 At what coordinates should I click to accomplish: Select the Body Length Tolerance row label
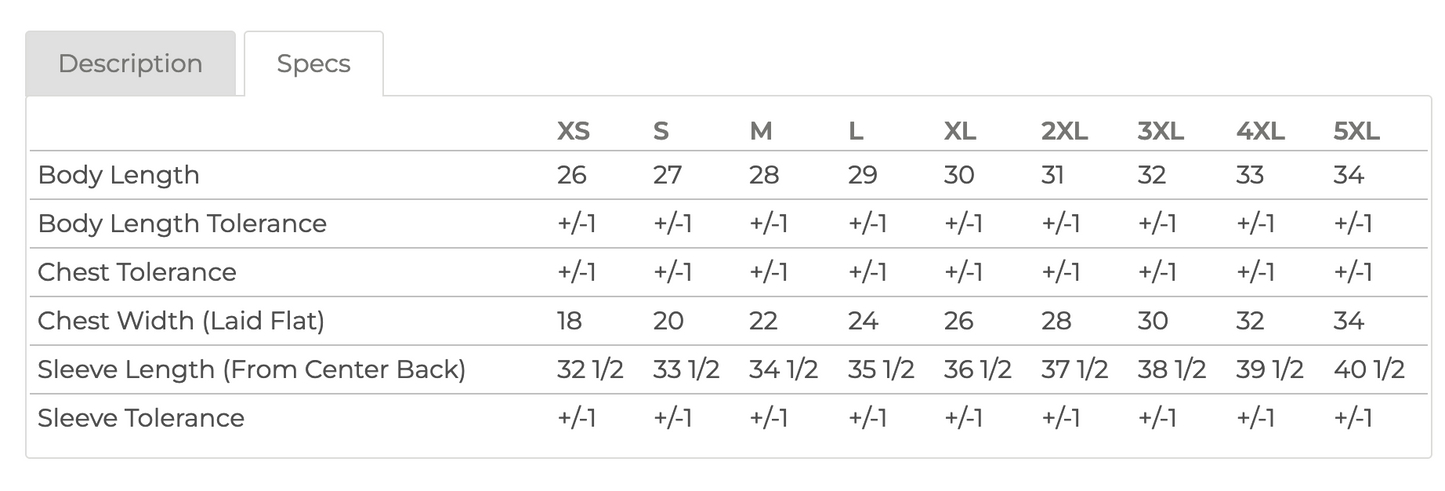coord(182,224)
